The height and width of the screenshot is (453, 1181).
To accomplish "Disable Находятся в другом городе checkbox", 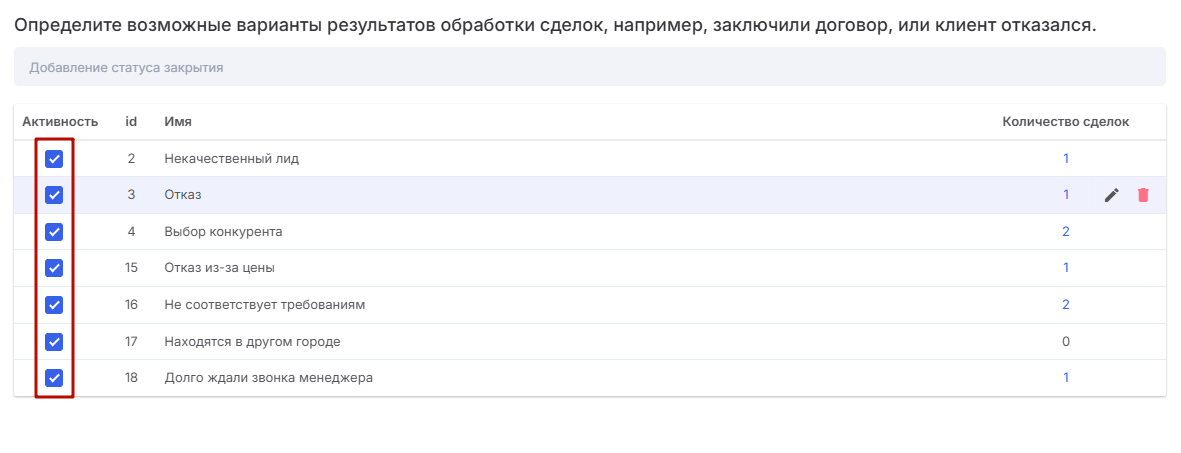I will pyautogui.click(x=54, y=342).
